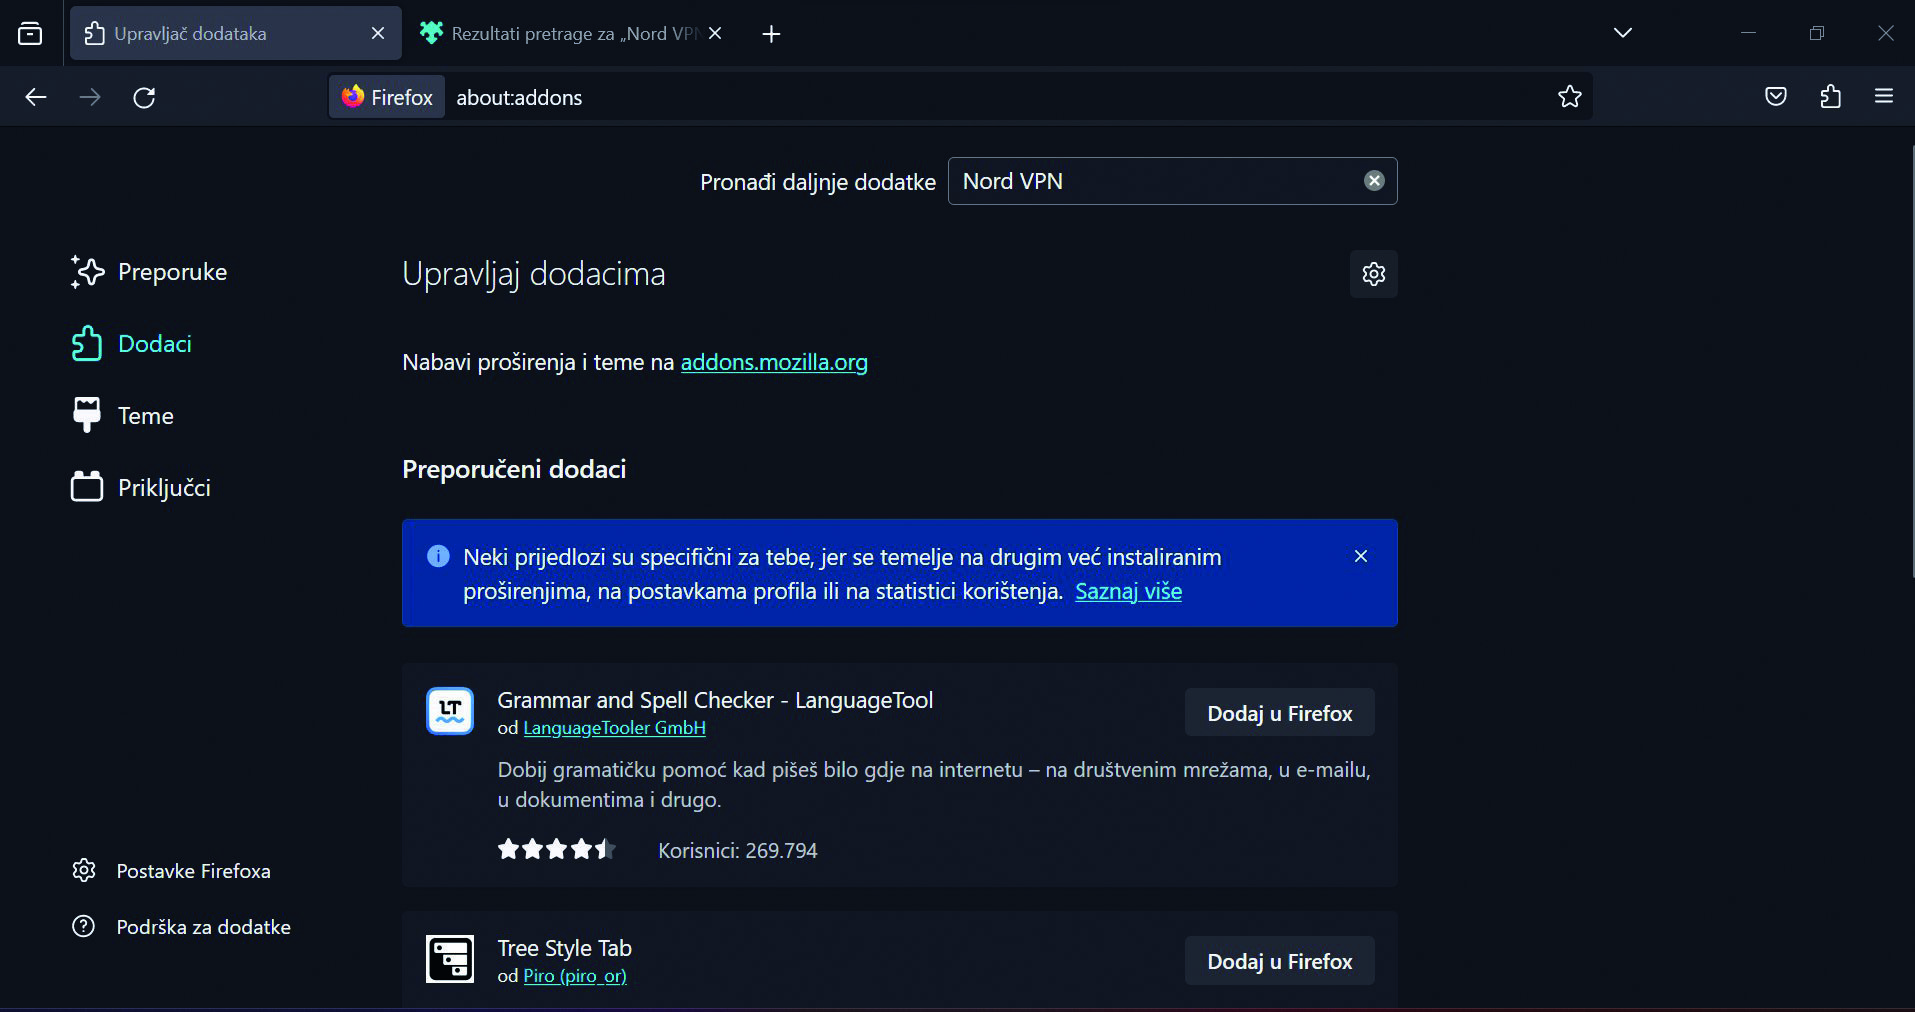
Task: Open Preporuke in the sidebar
Action: click(171, 272)
